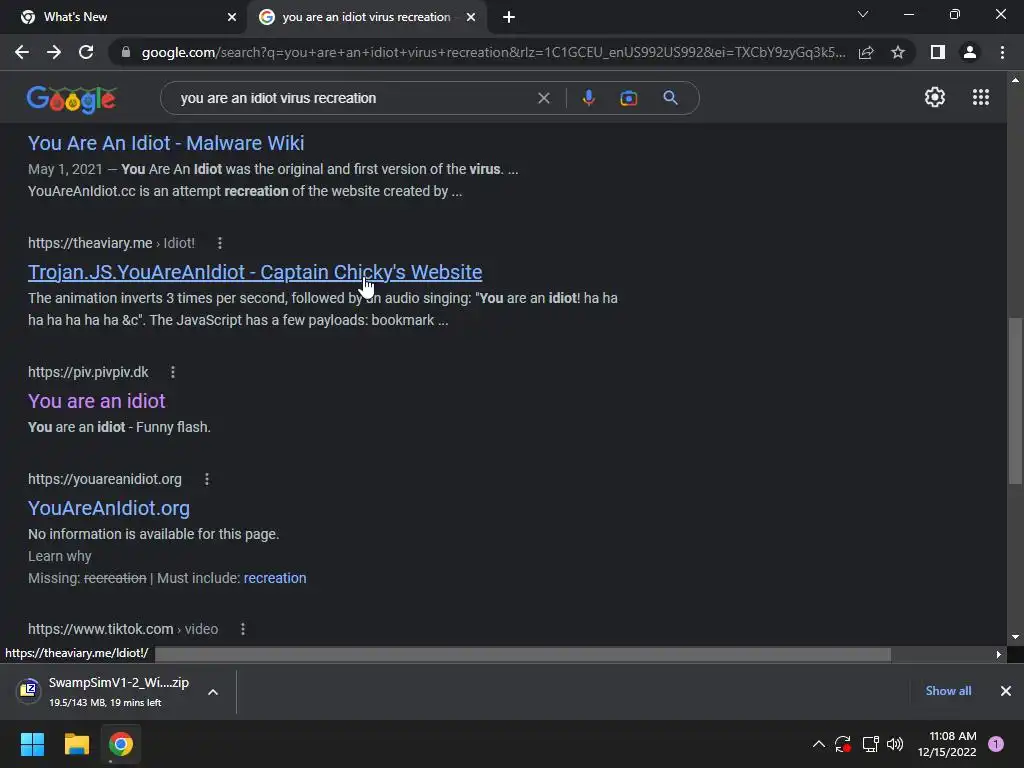The width and height of the screenshot is (1024, 768).
Task: Open more options for theaviary.me result
Action: [219, 243]
